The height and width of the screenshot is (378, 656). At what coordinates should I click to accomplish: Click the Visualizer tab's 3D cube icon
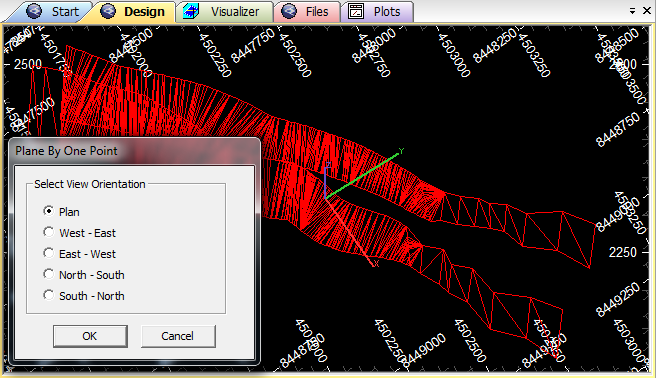191,11
